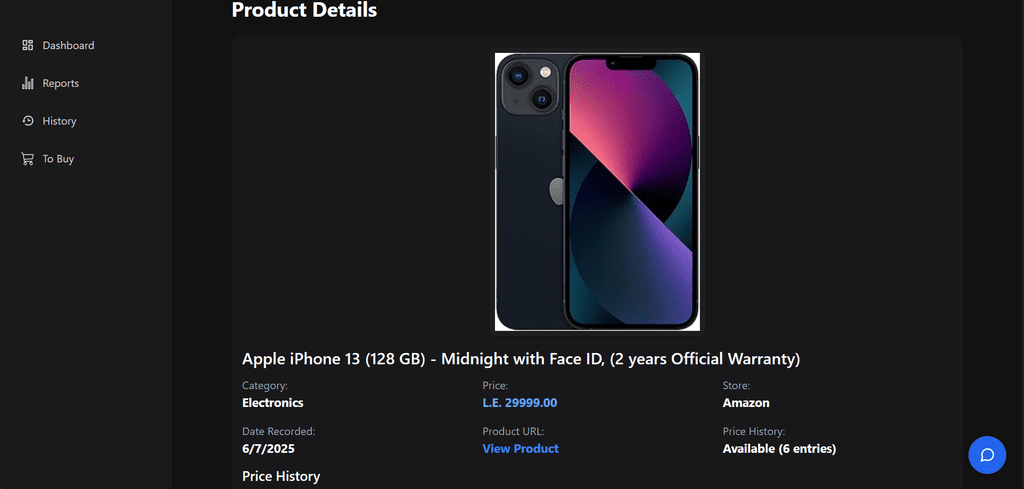
Task: Click the Reports bar chart icon
Action: pyautogui.click(x=28, y=84)
